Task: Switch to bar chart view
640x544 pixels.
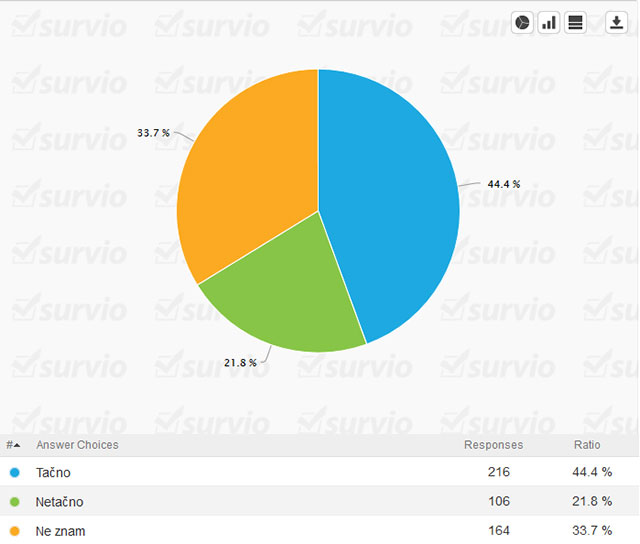Action: coord(548,23)
